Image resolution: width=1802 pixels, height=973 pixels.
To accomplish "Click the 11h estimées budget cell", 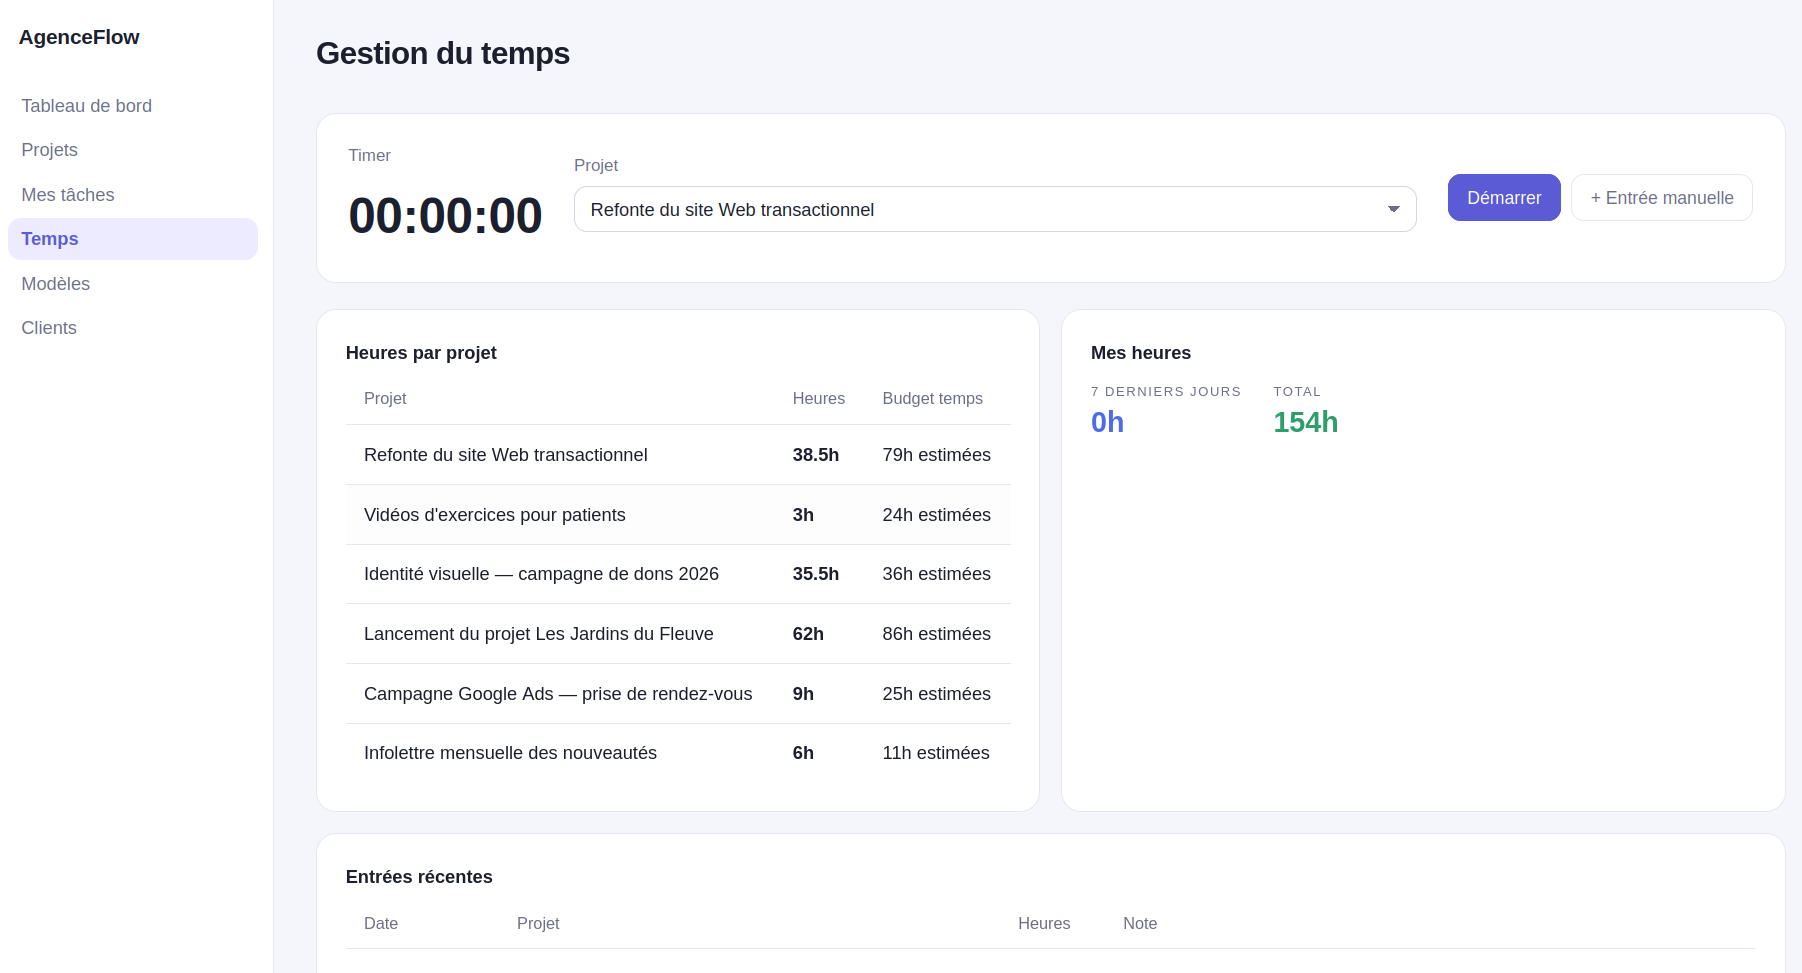I will coord(936,753).
